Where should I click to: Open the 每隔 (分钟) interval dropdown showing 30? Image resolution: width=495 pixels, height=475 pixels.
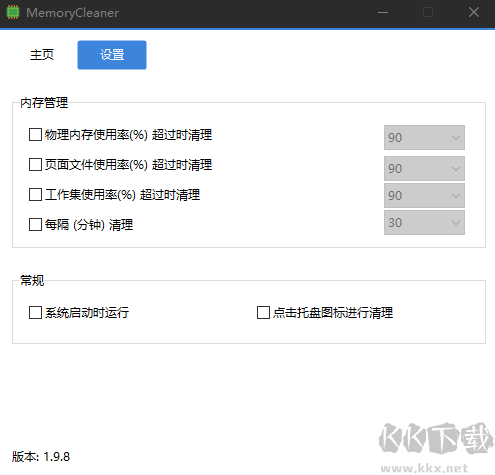(x=424, y=222)
